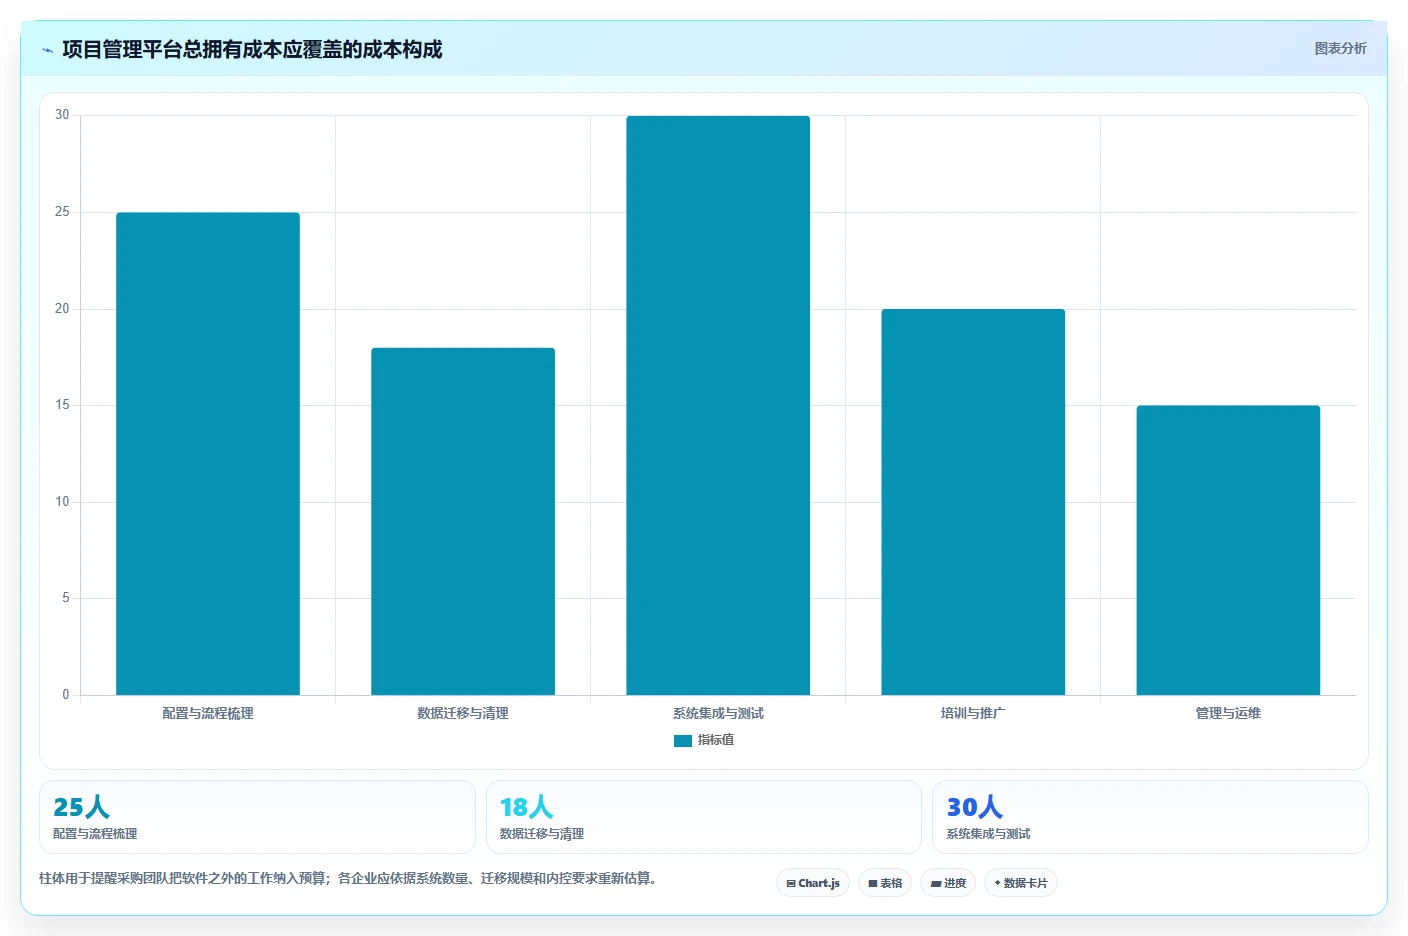The height and width of the screenshot is (936, 1408).
Task: Click the x-axis label 配置与流程梳理
Action: (x=208, y=713)
